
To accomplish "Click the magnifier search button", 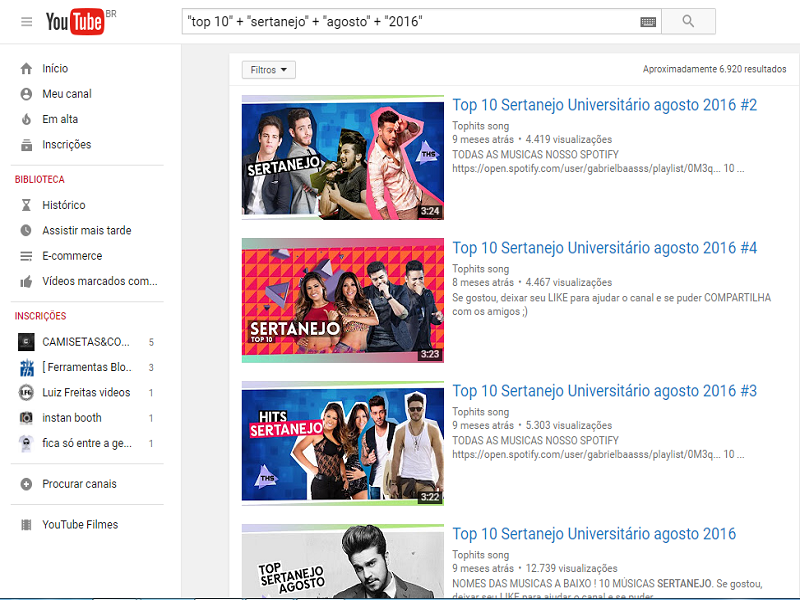I will click(688, 21).
